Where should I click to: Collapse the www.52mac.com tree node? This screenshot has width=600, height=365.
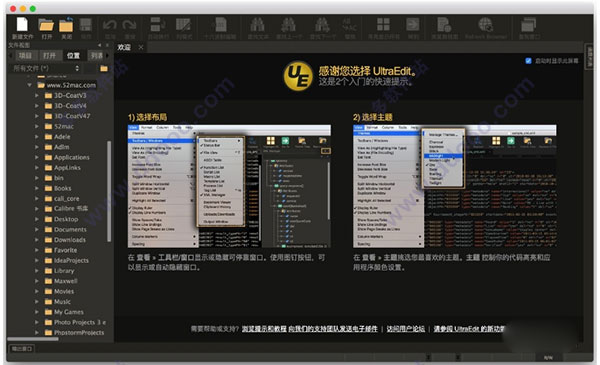[29, 85]
